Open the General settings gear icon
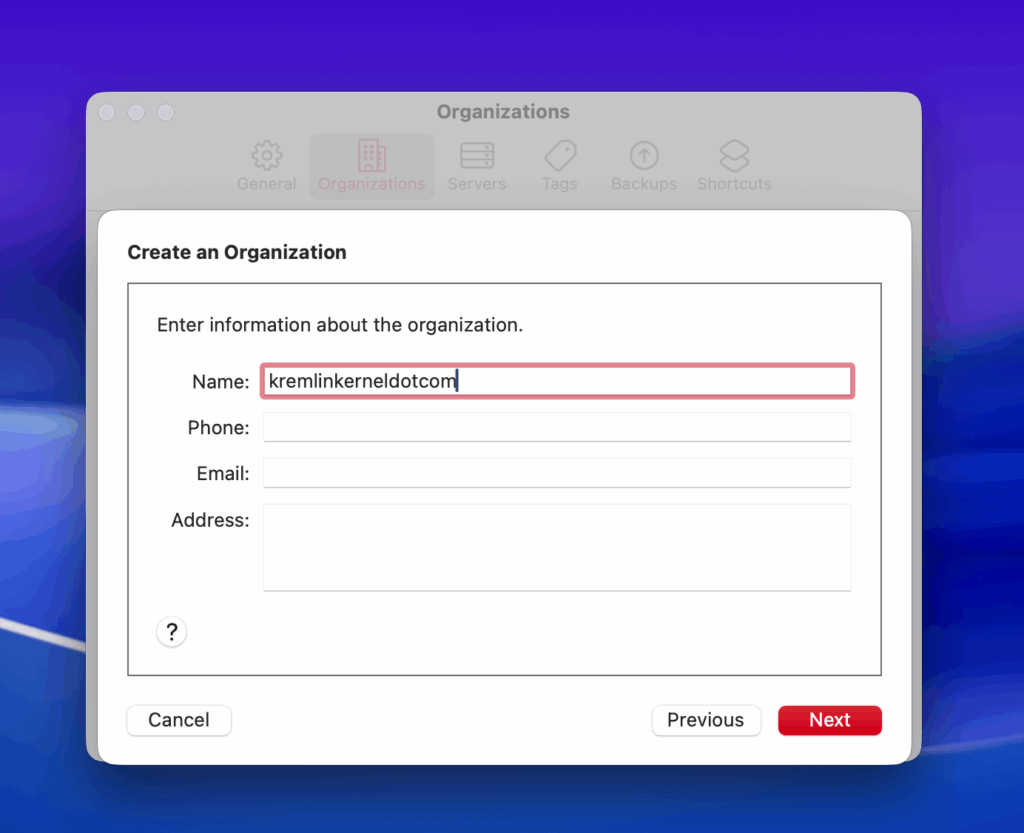Image resolution: width=1024 pixels, height=833 pixels. coord(266,156)
